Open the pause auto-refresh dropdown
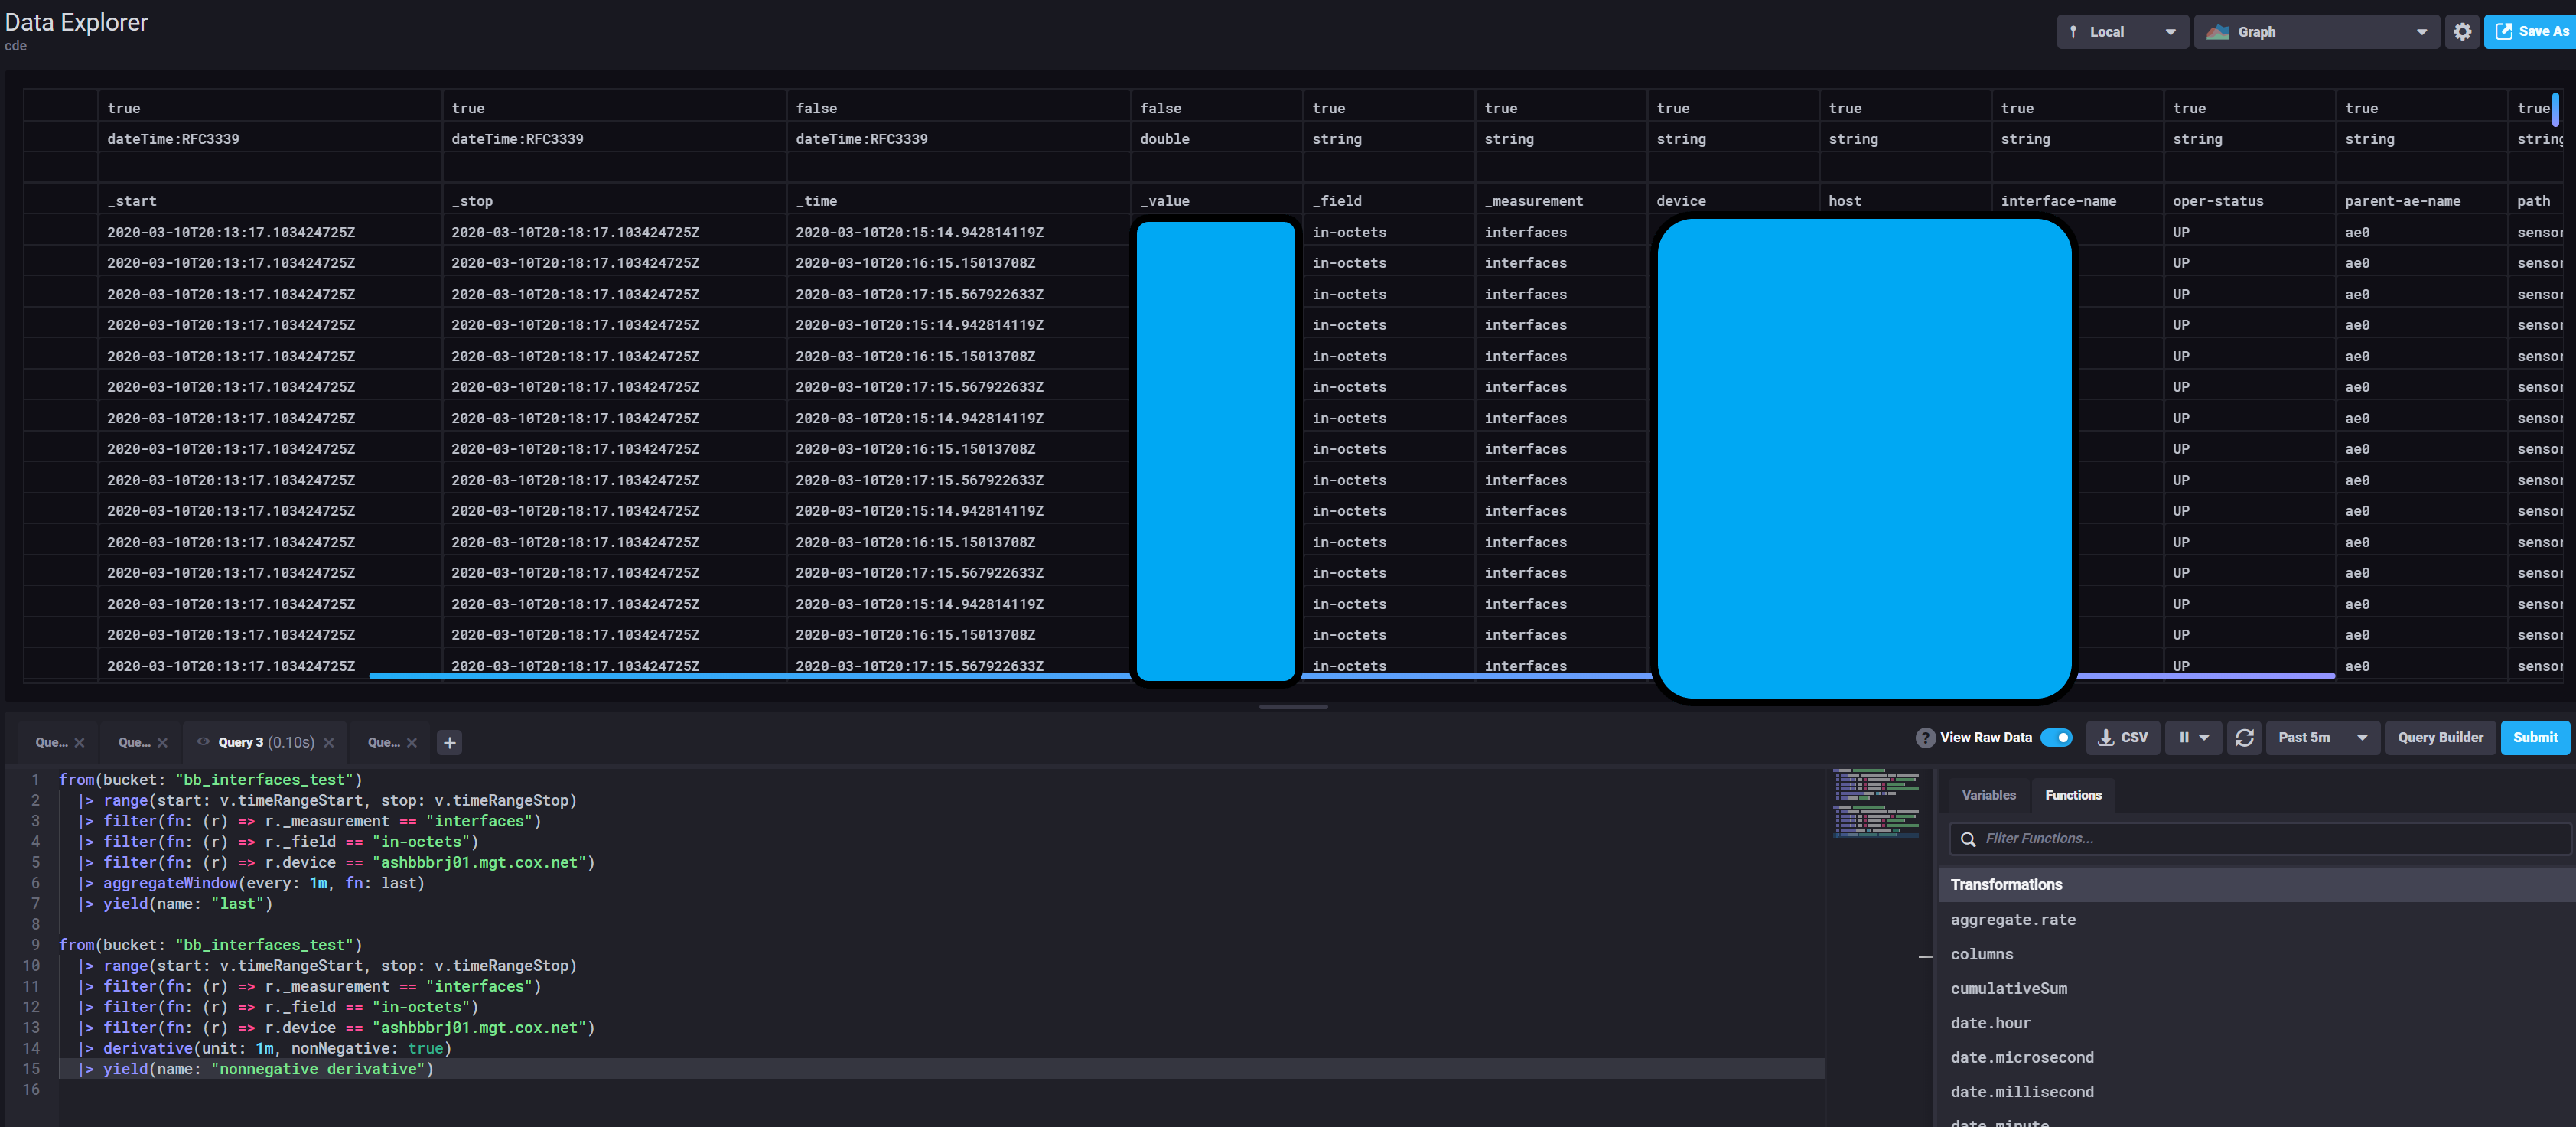Screen dimensions: 2576x1127 click(x=2193, y=738)
